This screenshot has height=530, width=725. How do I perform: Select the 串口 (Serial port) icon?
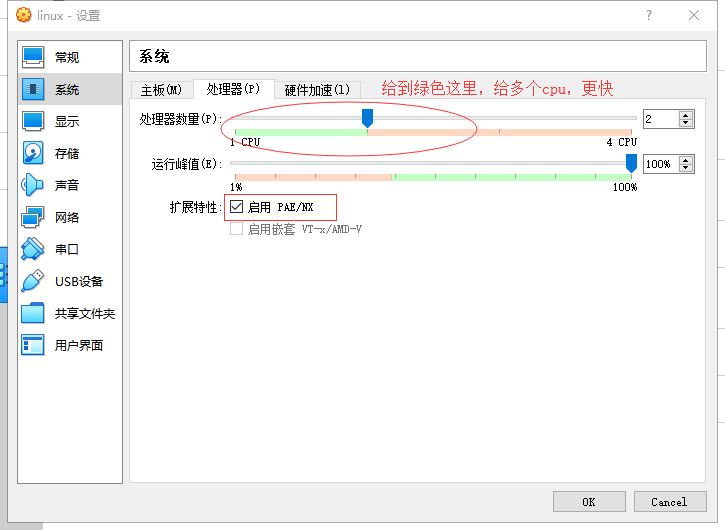[33, 250]
